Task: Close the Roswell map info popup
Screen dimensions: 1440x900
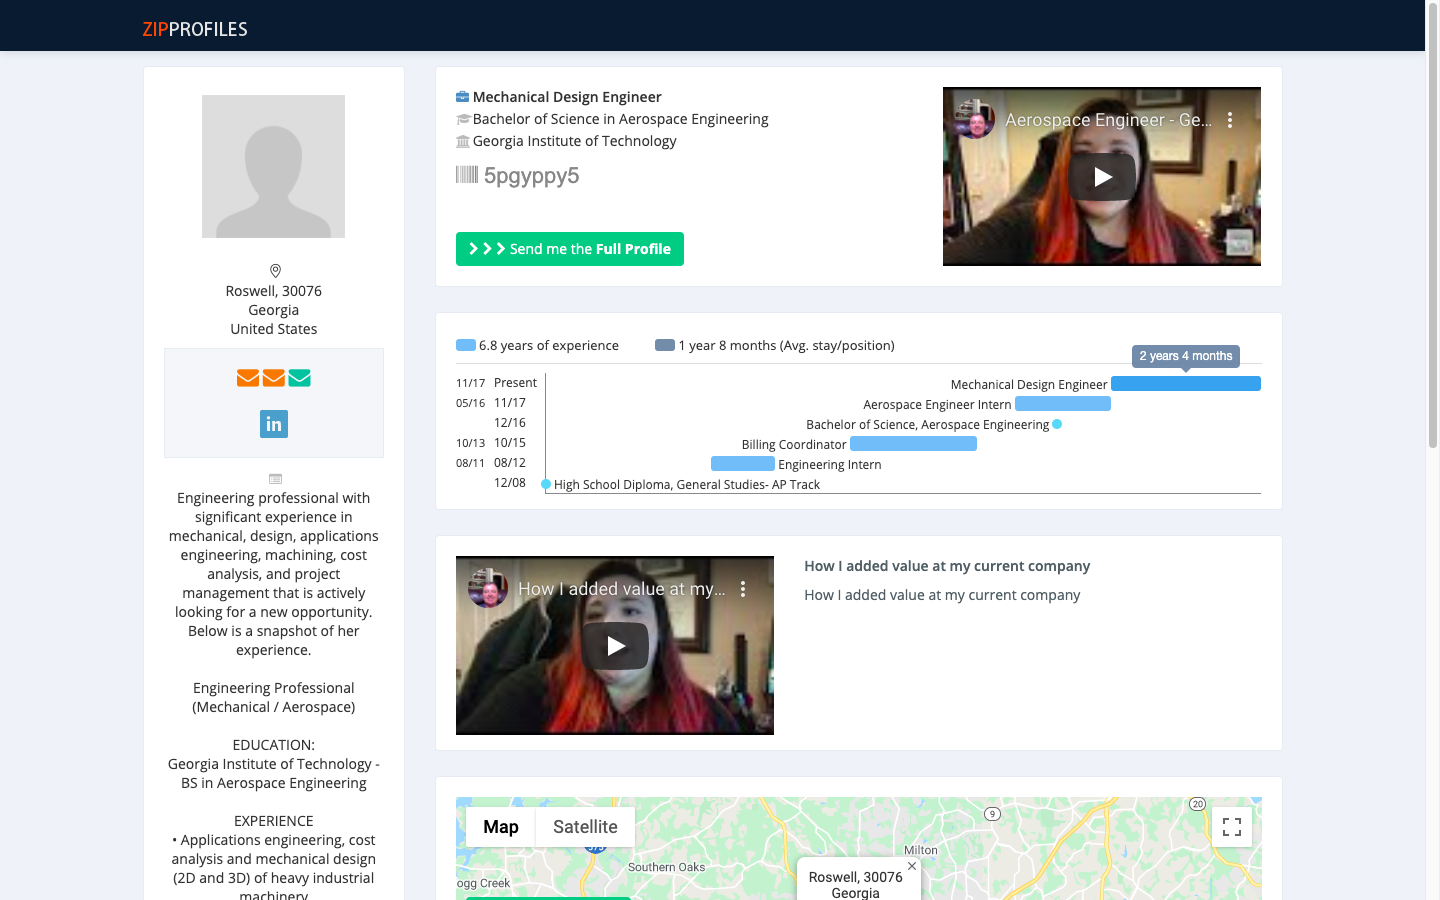Action: [x=912, y=866]
